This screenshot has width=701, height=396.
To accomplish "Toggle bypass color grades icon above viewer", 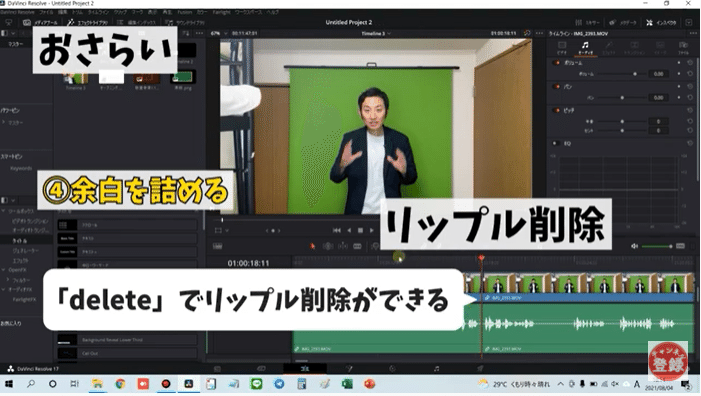I will pyautogui.click(x=528, y=33).
